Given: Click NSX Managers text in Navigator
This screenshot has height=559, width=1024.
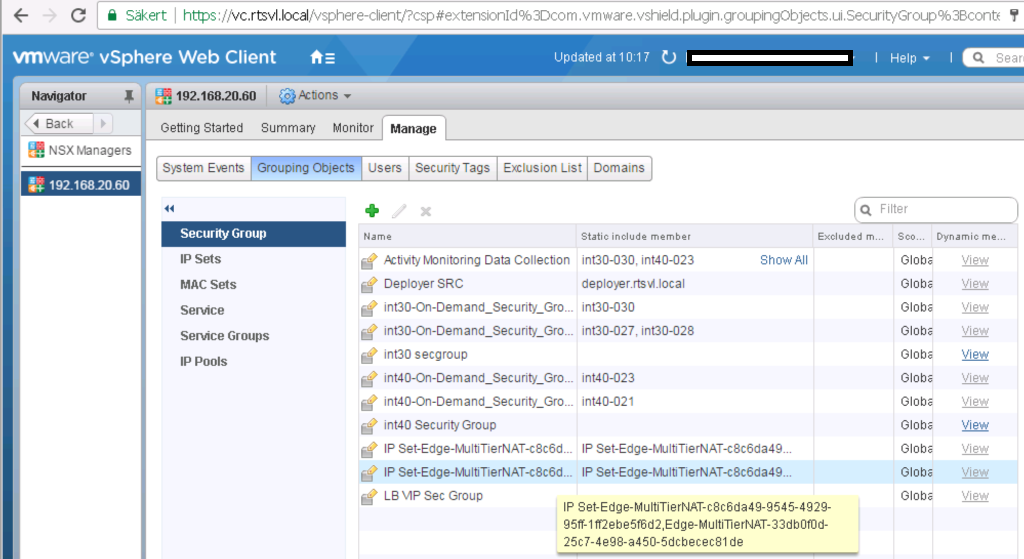Looking at the screenshot, I should tap(90, 150).
